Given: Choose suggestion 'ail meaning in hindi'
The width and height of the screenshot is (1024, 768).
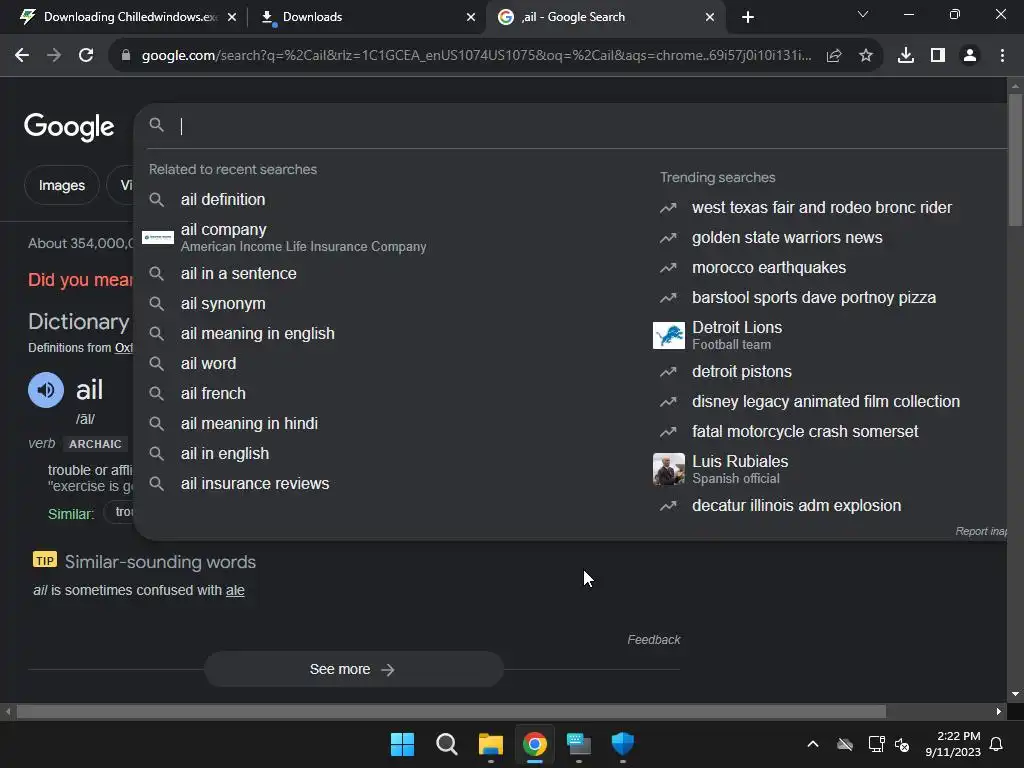Looking at the screenshot, I should point(249,423).
